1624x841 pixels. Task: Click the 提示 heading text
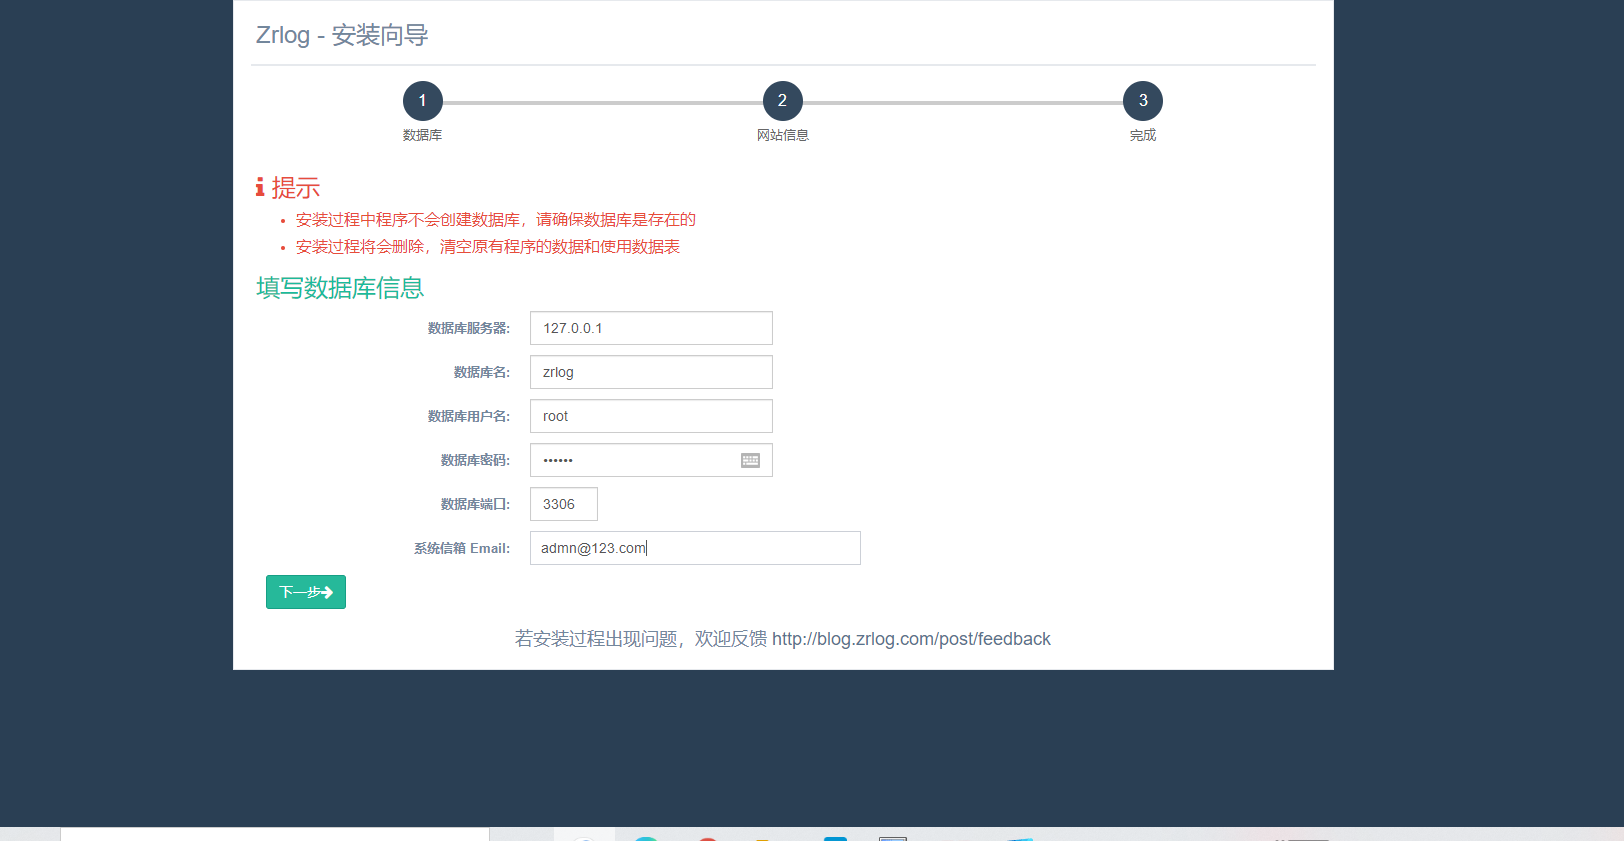[296, 187]
